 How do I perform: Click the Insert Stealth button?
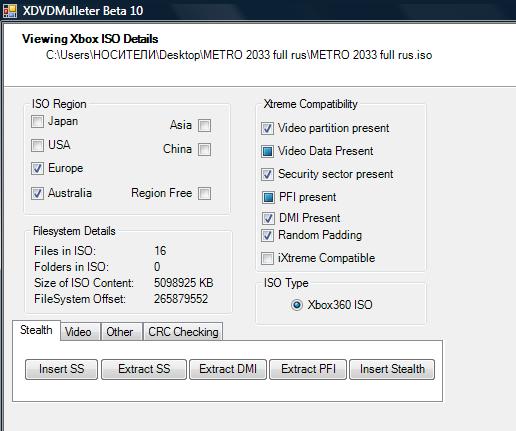click(392, 369)
